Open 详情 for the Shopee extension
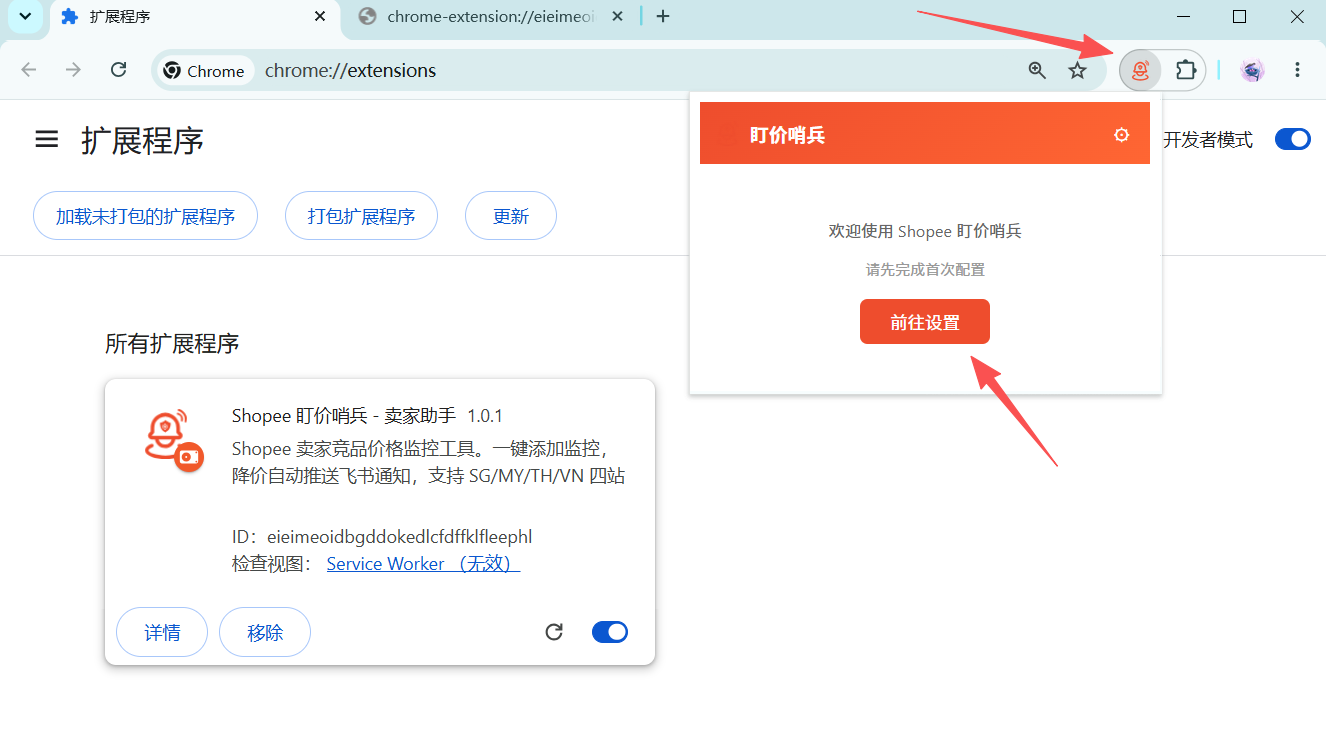Image resolution: width=1326 pixels, height=751 pixels. (162, 632)
